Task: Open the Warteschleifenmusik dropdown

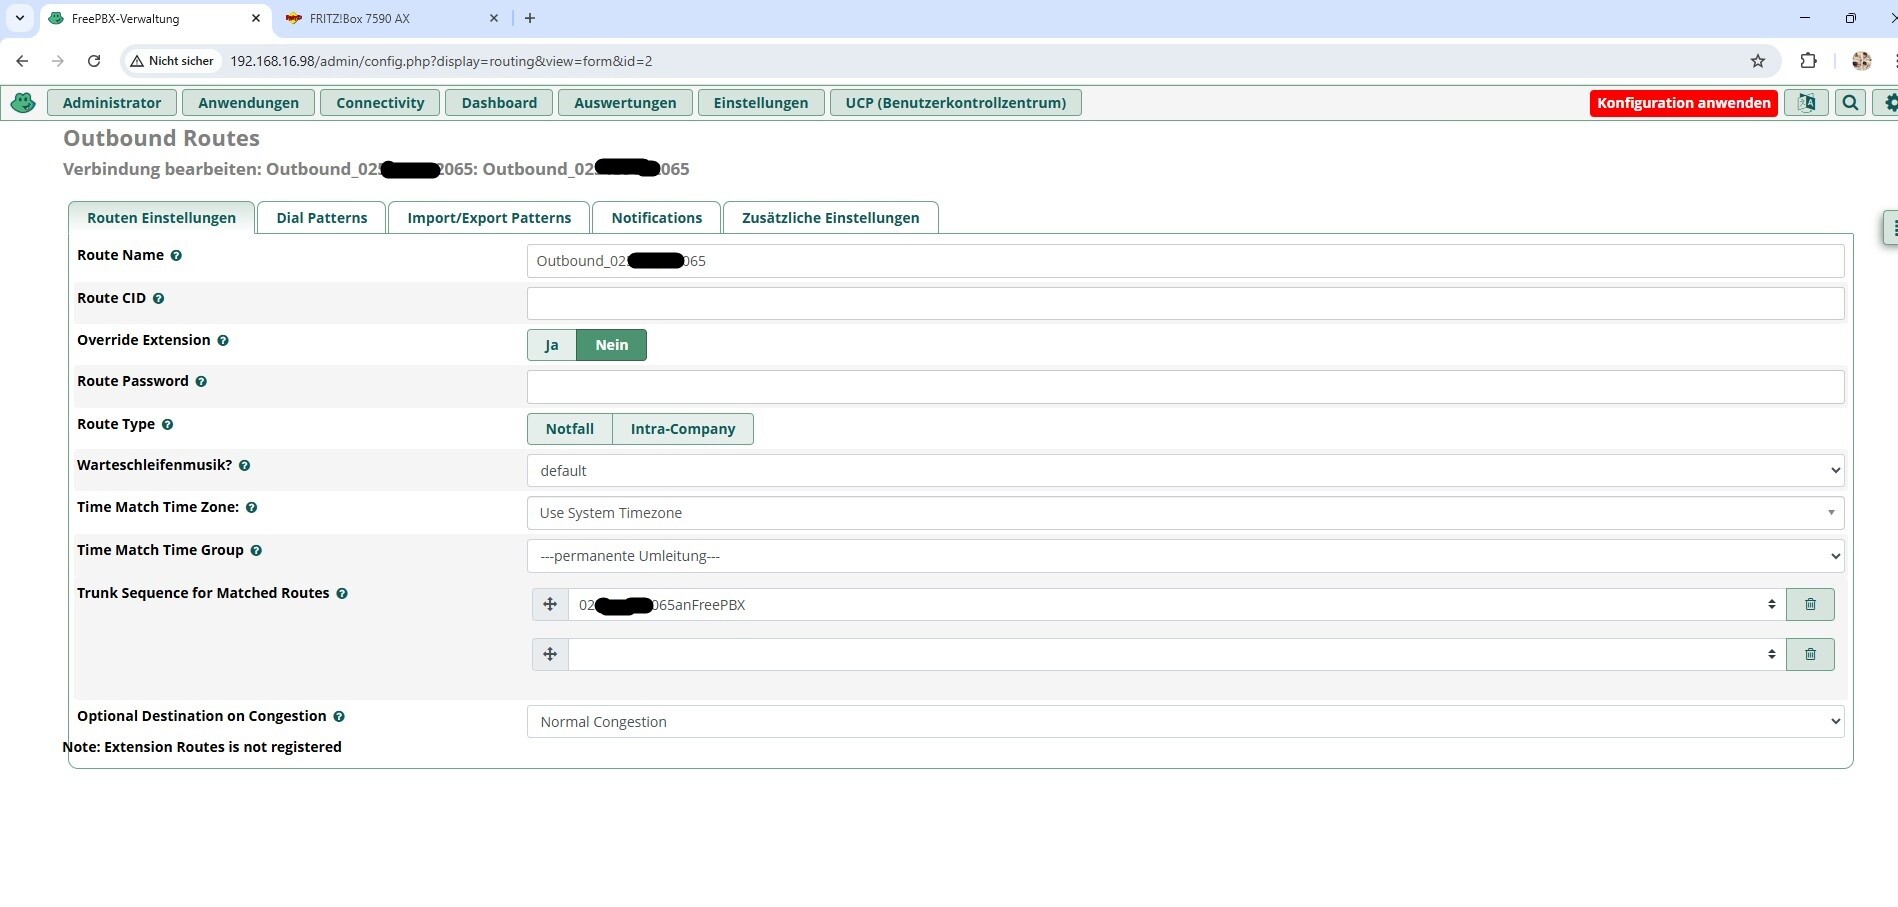Action: click(1184, 471)
